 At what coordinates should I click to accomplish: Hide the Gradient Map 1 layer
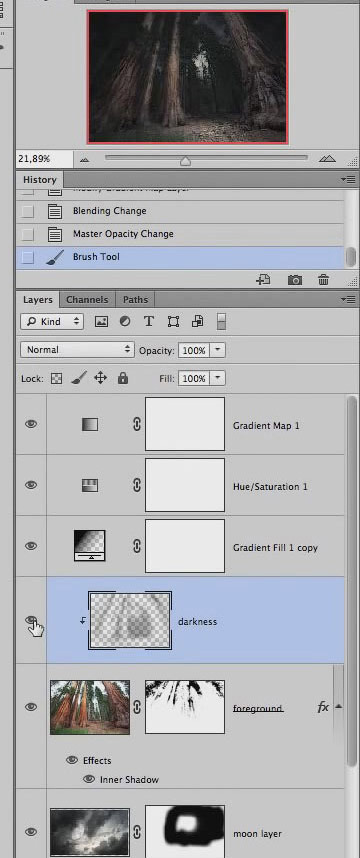(31, 424)
